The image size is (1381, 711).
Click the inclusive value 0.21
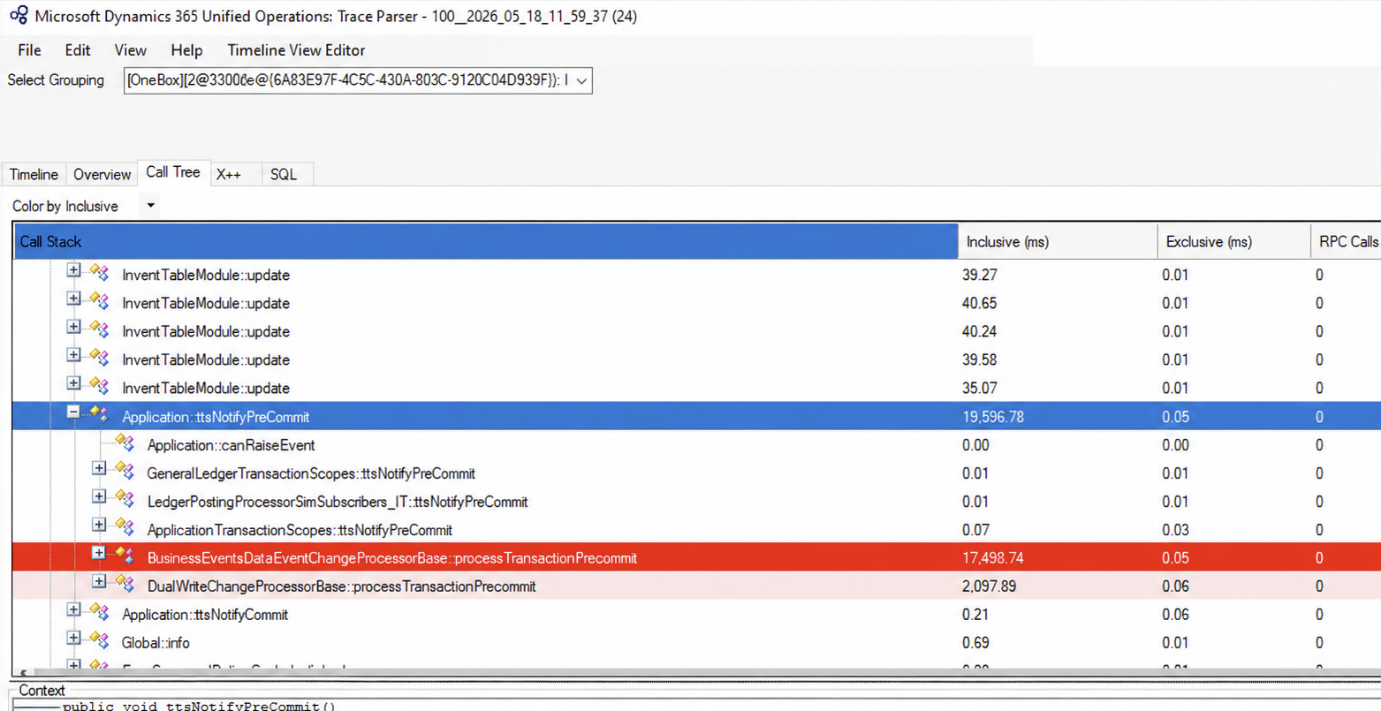click(x=976, y=615)
